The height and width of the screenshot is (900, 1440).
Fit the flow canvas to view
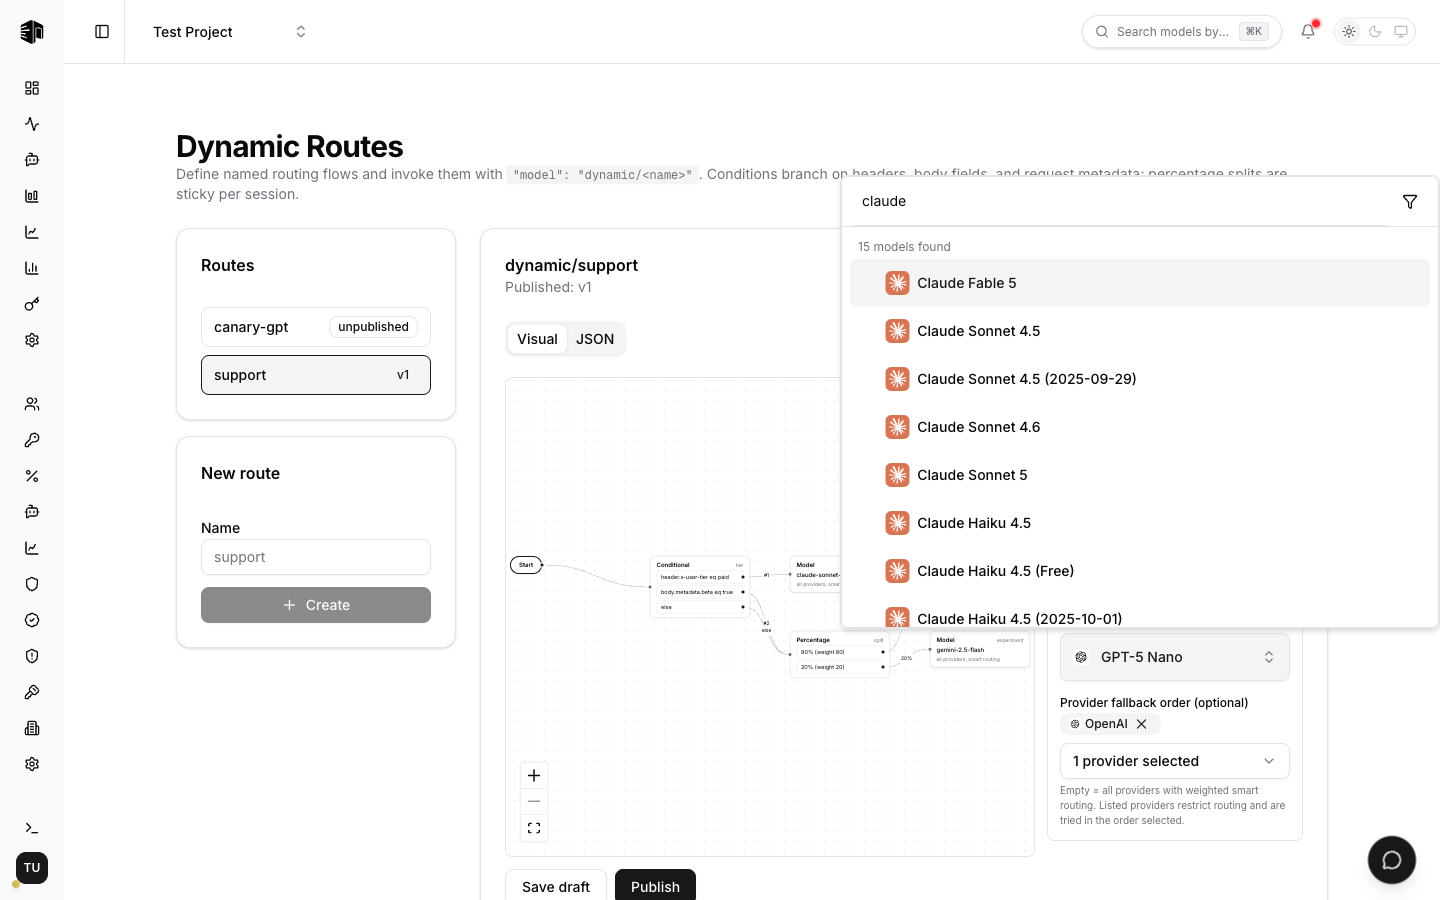coord(534,828)
